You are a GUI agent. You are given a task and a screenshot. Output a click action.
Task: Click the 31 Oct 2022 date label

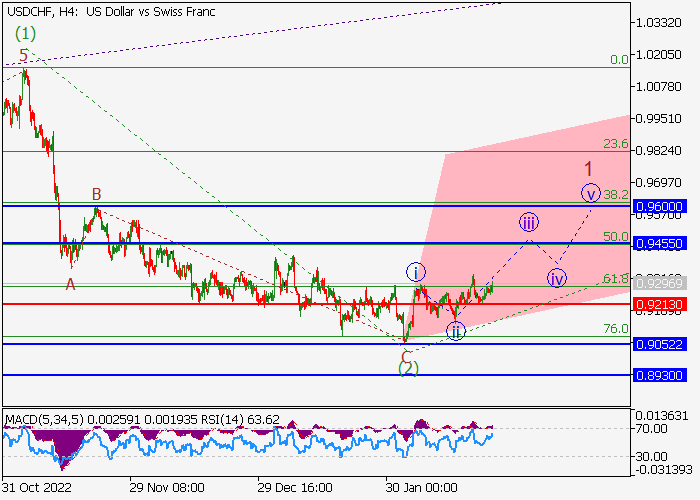pos(37,487)
